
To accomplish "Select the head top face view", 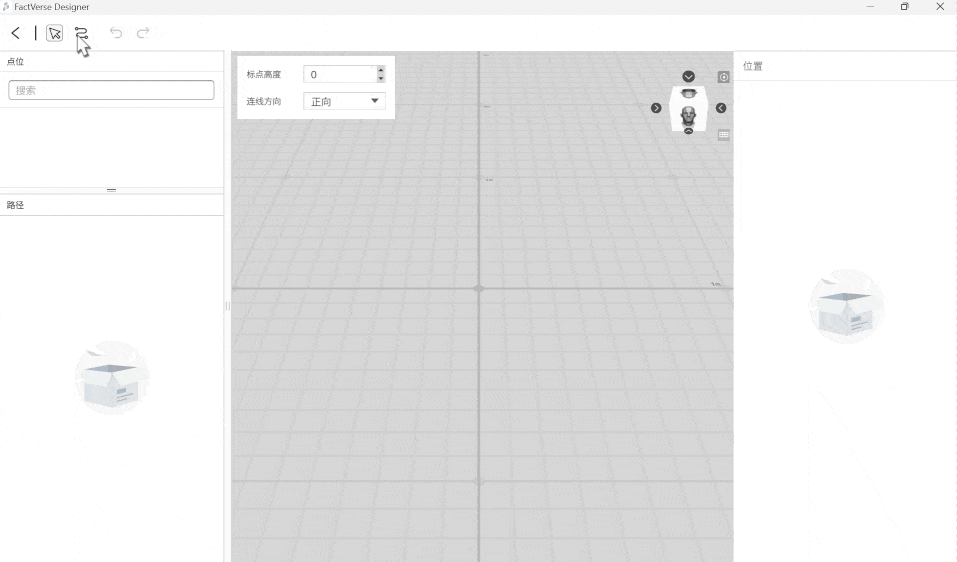I will tap(688, 93).
